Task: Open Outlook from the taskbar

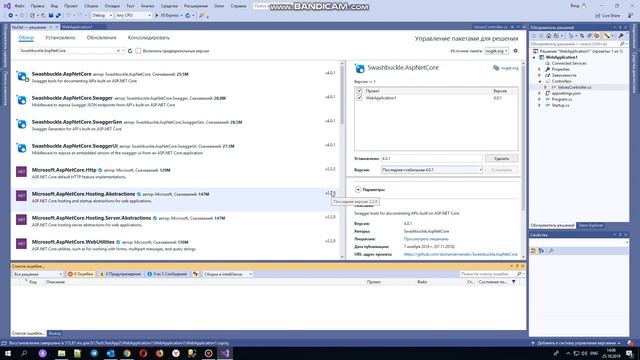Action: point(111,353)
